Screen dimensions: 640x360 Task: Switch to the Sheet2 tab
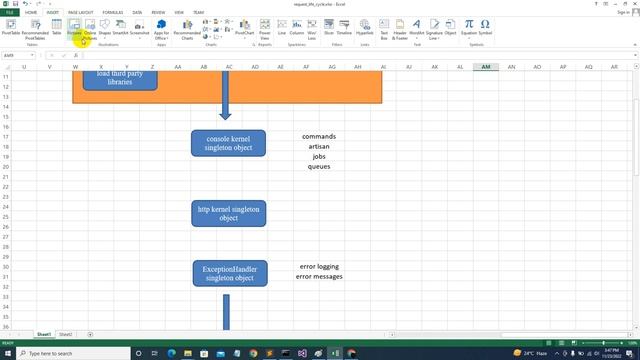[x=66, y=334]
